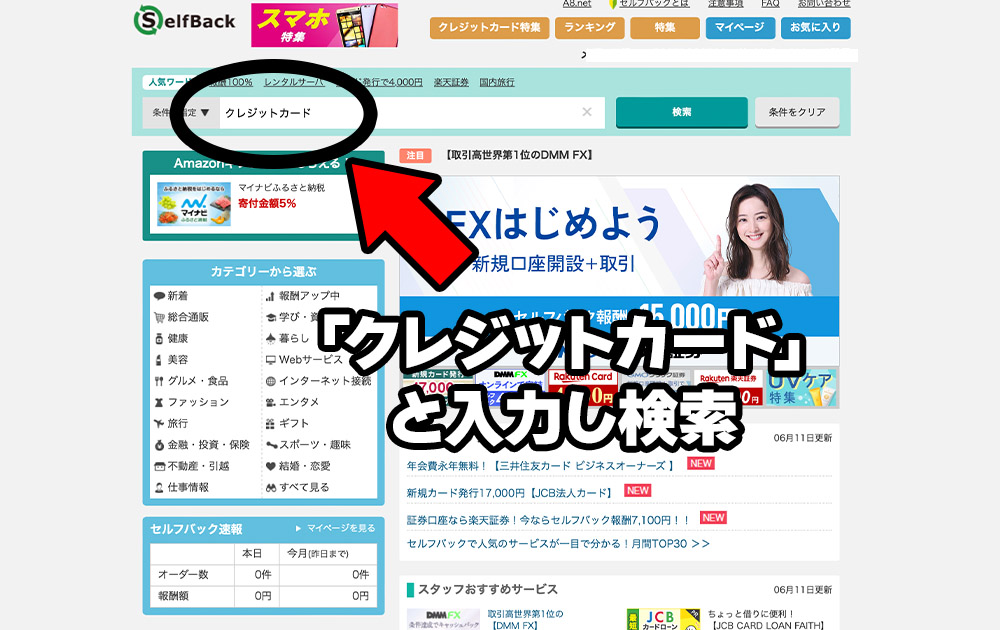Select the 総合通販 cart category
Image resolution: width=1000 pixels, height=630 pixels.
(159, 318)
